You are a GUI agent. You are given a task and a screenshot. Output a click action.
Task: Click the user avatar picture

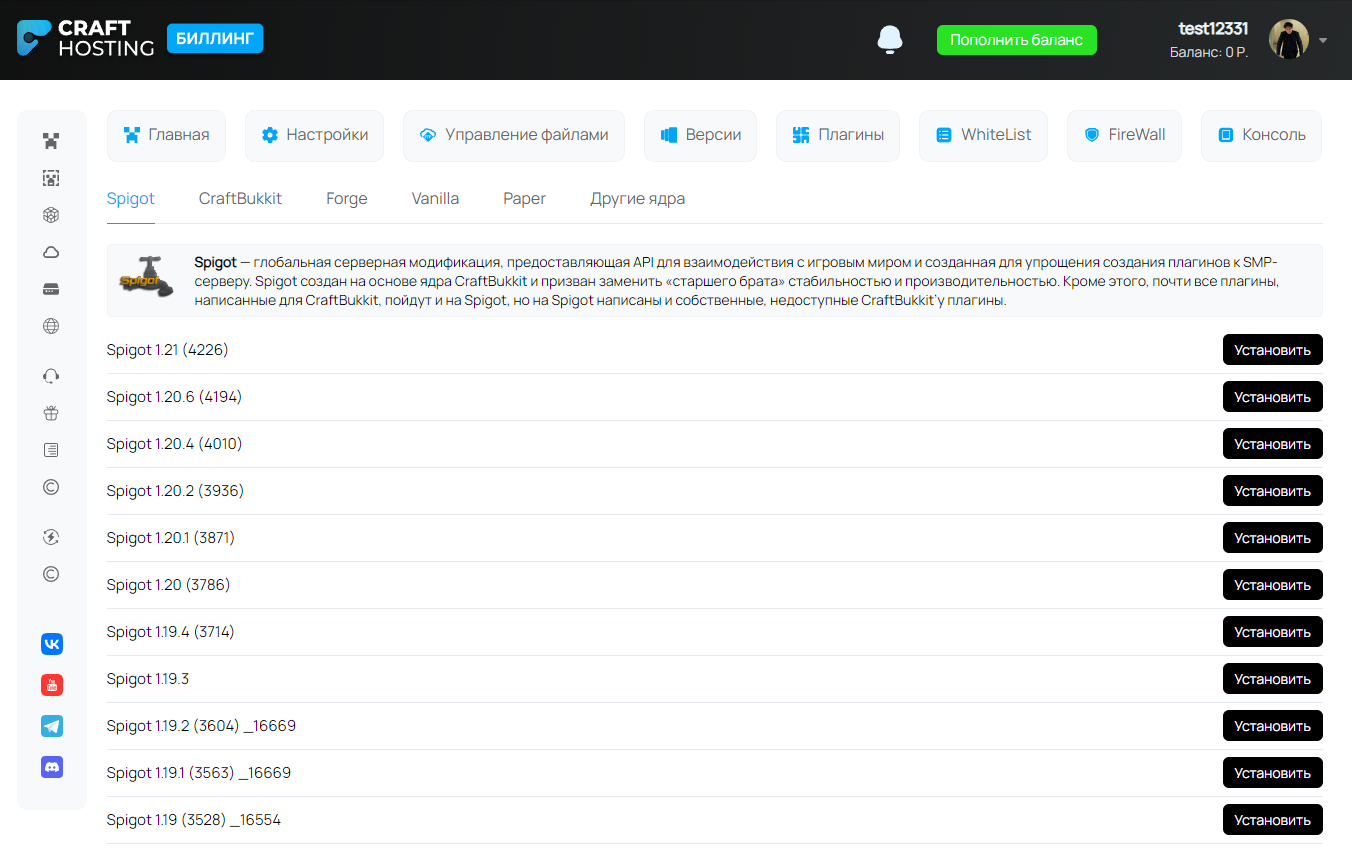[1289, 39]
